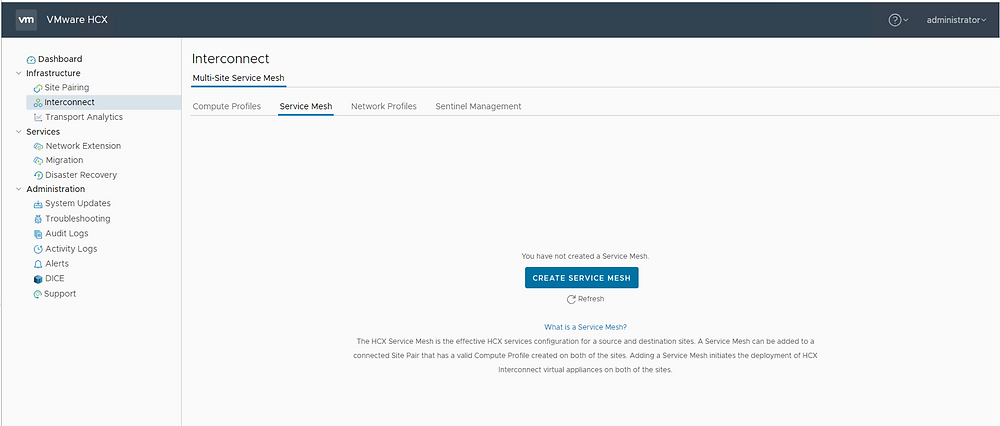Open Alerts page
1000x426 pixels.
point(57,263)
